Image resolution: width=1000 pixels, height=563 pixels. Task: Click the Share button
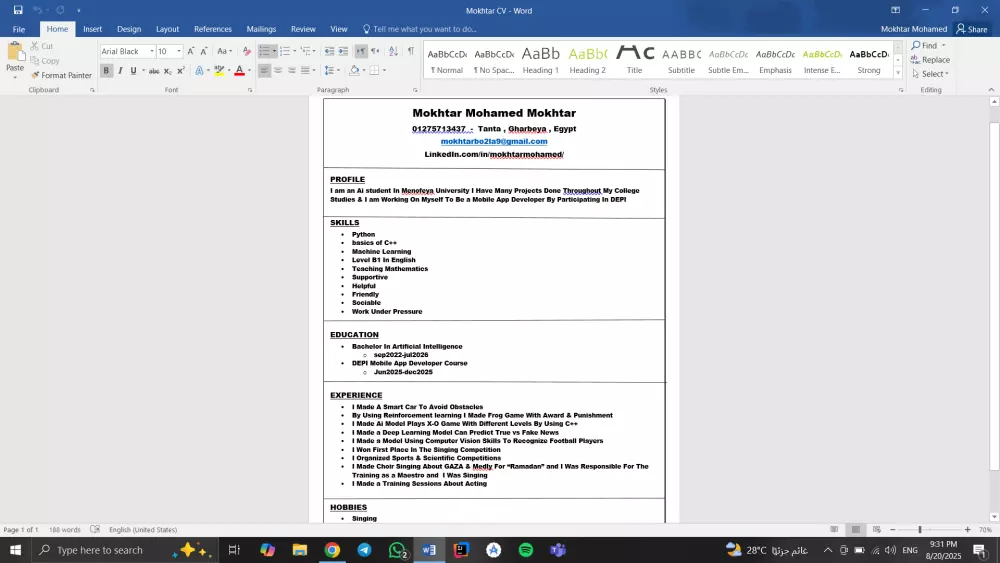pos(972,29)
